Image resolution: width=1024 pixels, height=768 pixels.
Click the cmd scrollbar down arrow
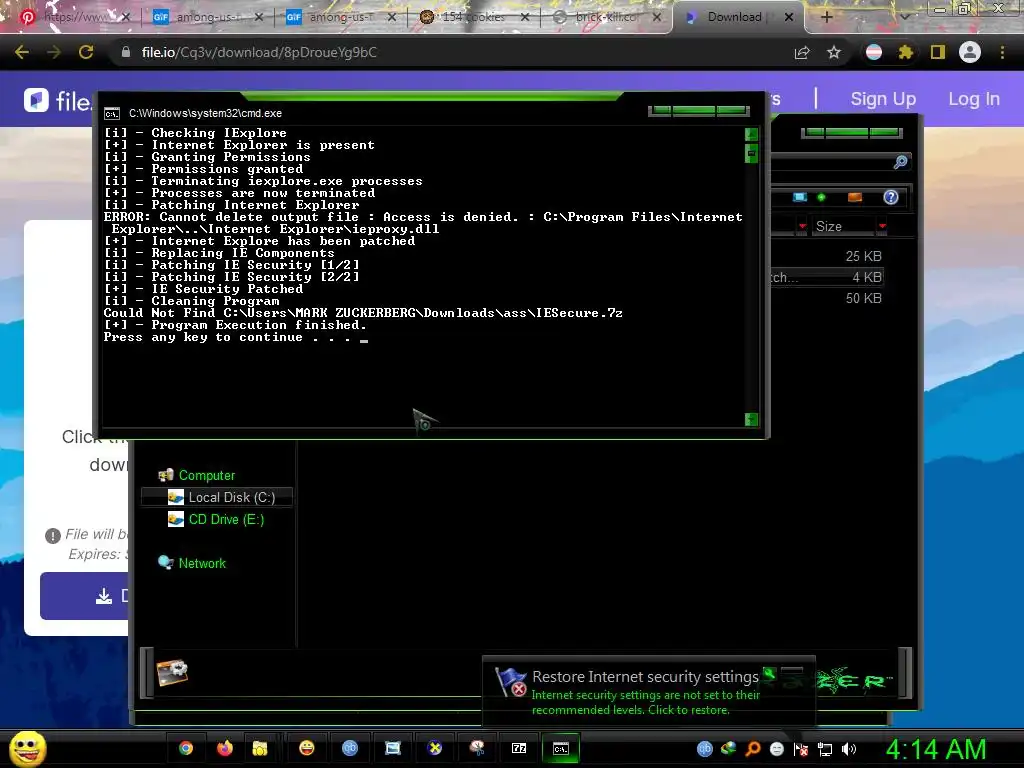point(751,419)
